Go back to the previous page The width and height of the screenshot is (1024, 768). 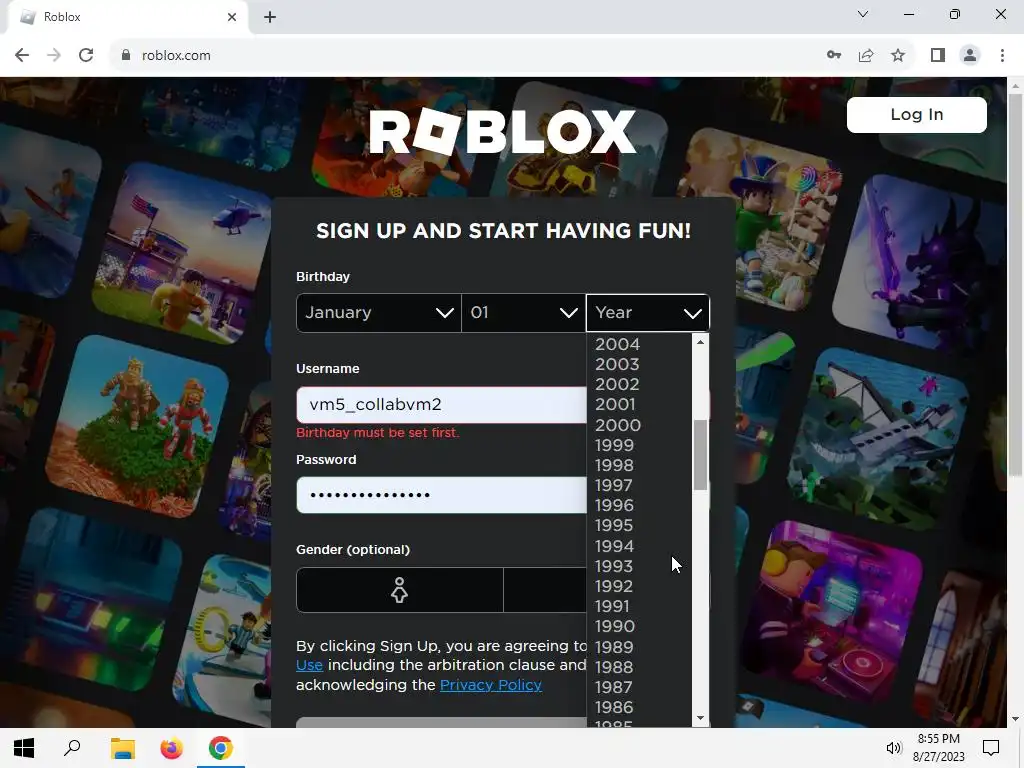click(22, 56)
